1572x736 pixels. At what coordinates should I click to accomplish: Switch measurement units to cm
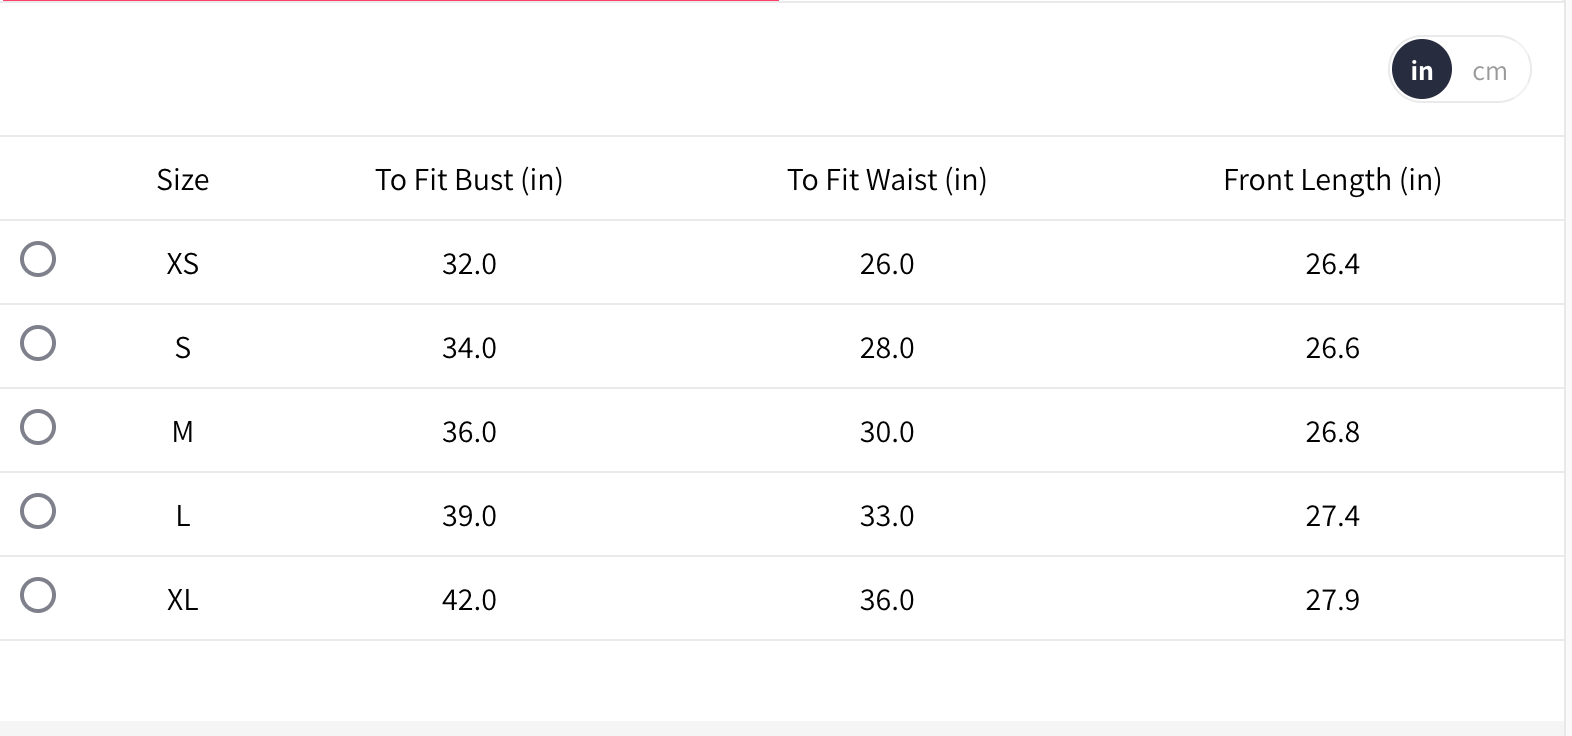coord(1489,71)
